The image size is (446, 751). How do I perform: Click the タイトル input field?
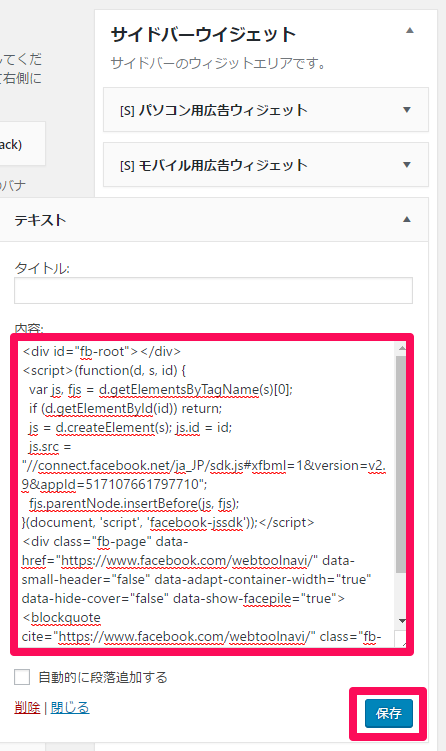pyautogui.click(x=213, y=290)
